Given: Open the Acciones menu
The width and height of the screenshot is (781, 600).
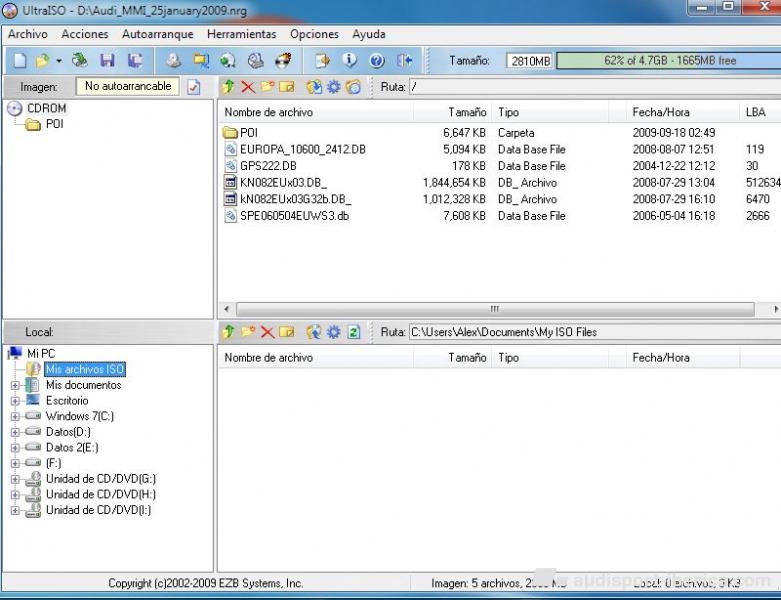Looking at the screenshot, I should point(85,34).
